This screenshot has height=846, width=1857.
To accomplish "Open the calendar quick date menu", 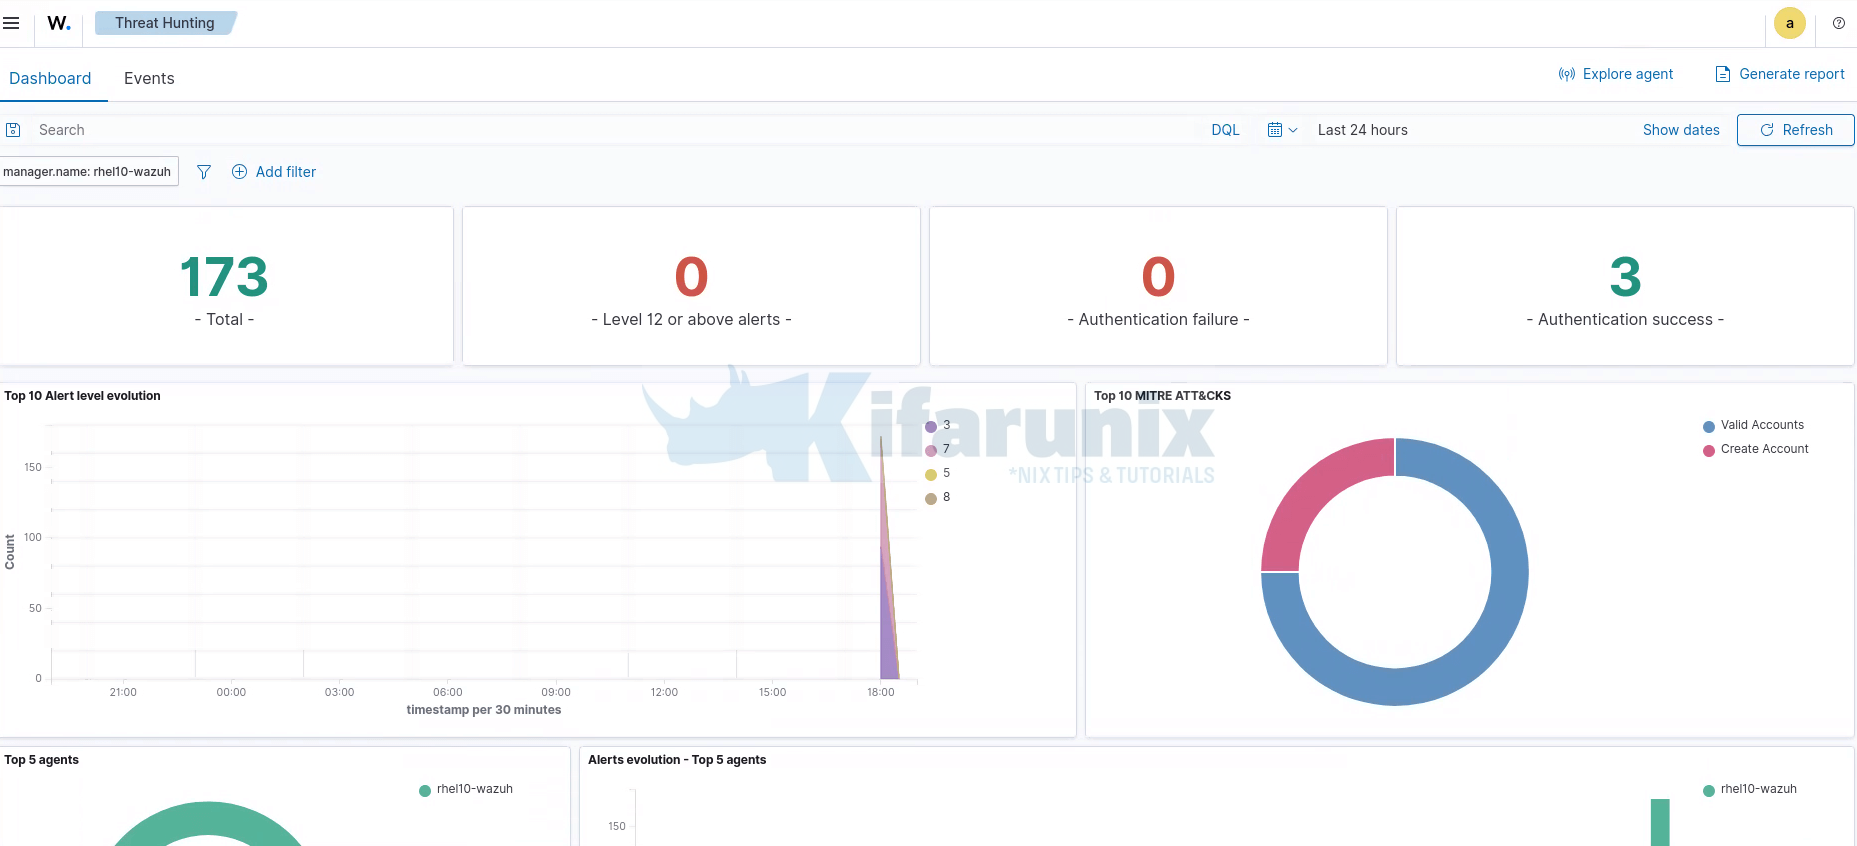I will pyautogui.click(x=1282, y=130).
